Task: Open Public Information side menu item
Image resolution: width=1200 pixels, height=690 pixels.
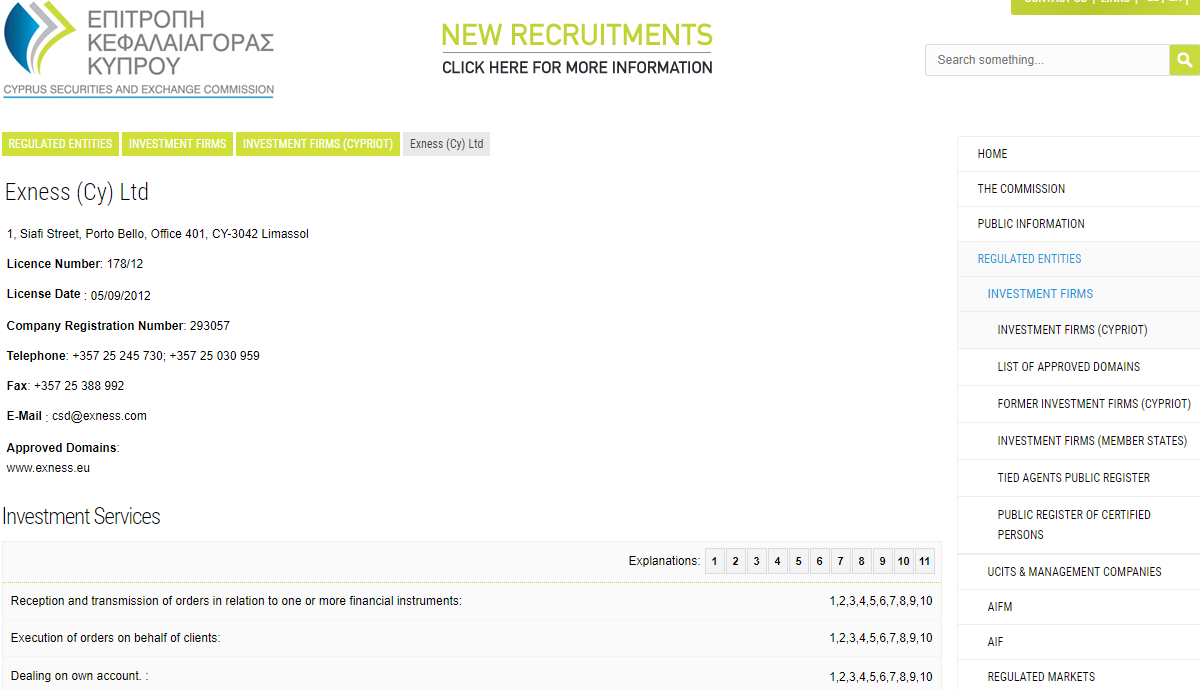Action: [1078, 224]
